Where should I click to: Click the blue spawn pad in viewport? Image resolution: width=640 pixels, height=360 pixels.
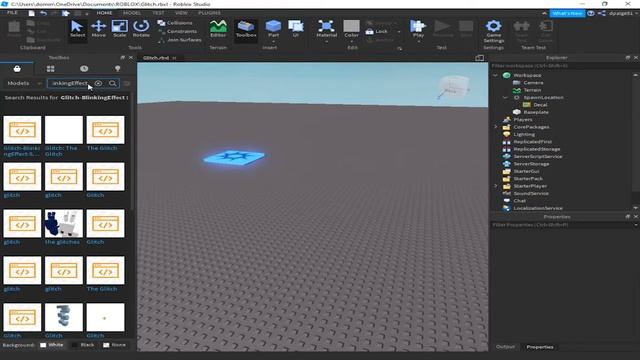pyautogui.click(x=234, y=158)
